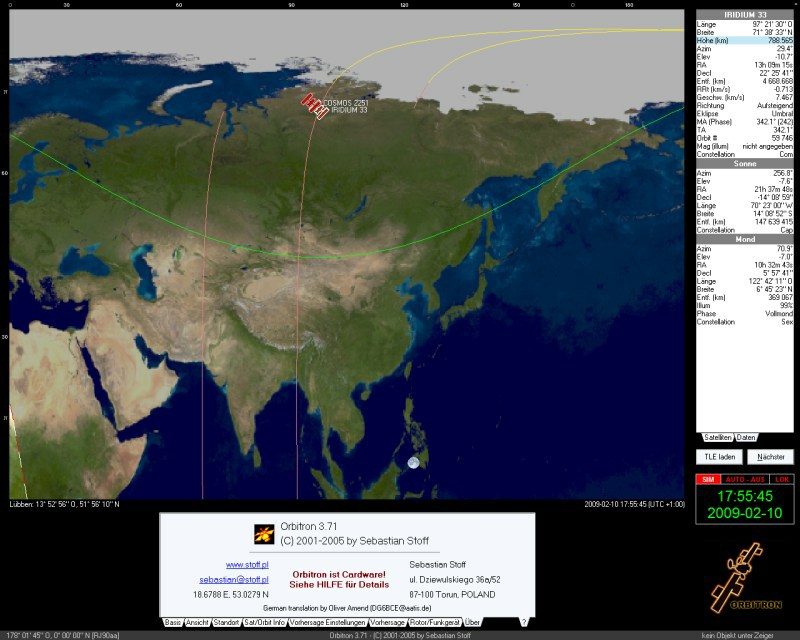Viewport: 800px width, 640px height.
Task: Click the IRIDIUM 33 header in the data panel
Action: tap(745, 15)
